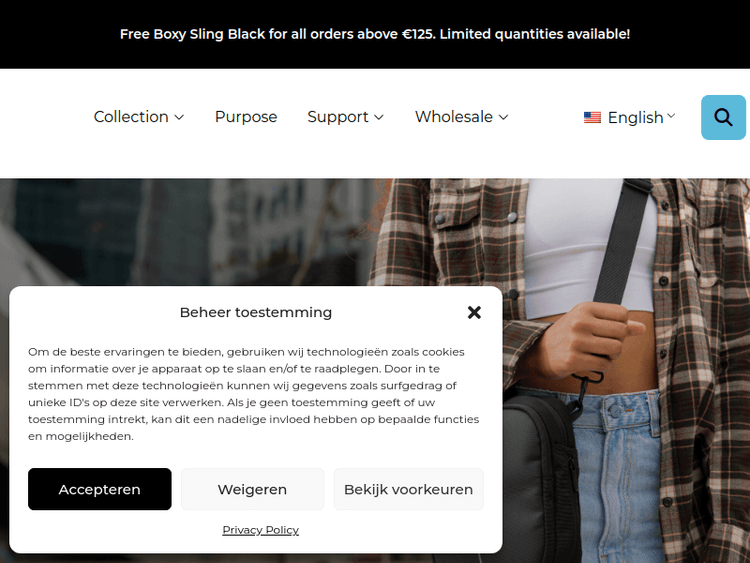Open the Purpose menu item
This screenshot has height=563, width=750.
click(246, 117)
